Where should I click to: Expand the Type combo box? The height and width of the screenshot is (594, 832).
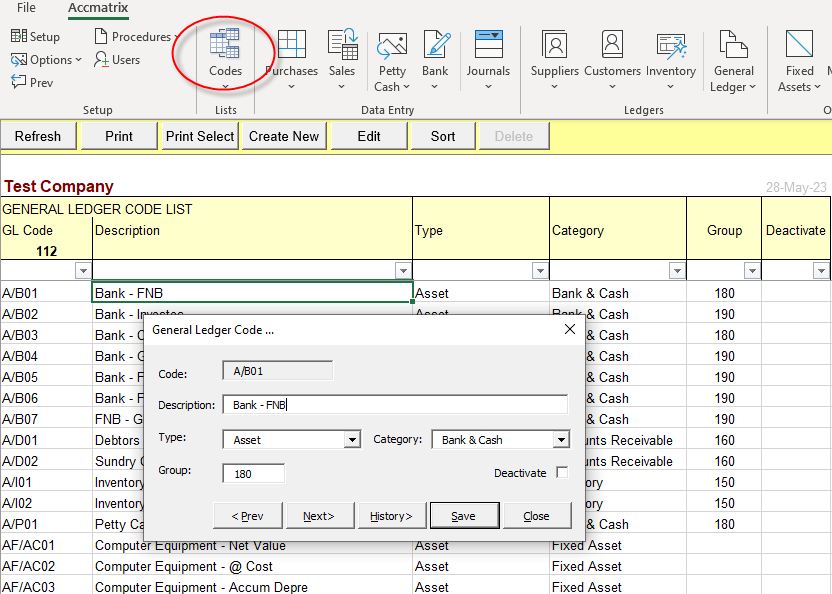tap(352, 440)
